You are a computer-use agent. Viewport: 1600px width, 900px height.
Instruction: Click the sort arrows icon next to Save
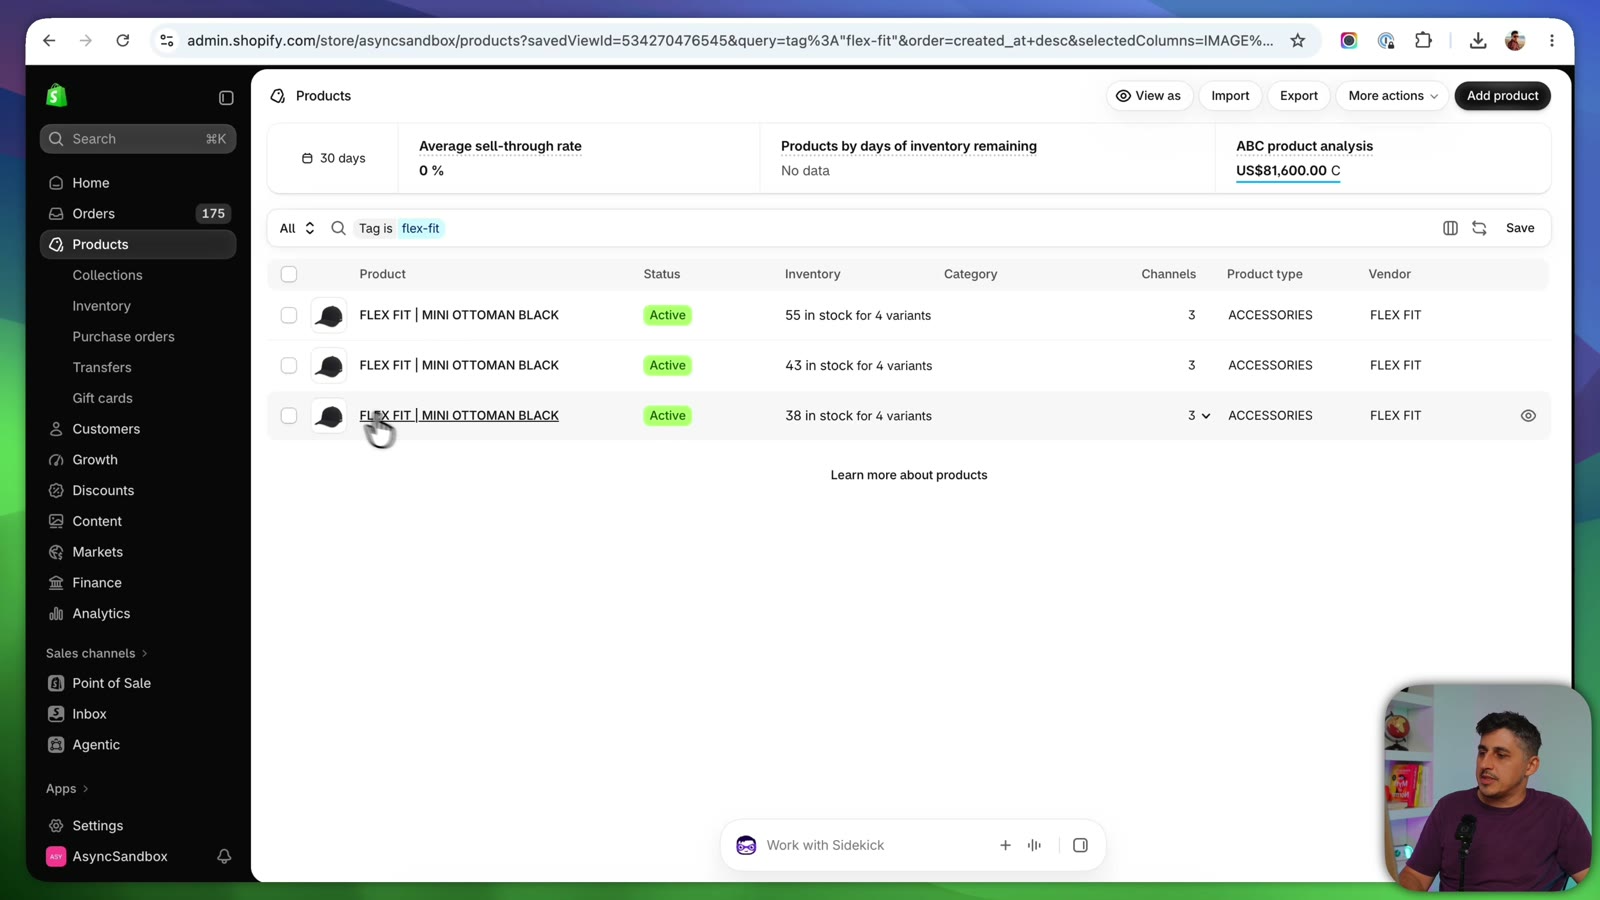(x=1479, y=228)
